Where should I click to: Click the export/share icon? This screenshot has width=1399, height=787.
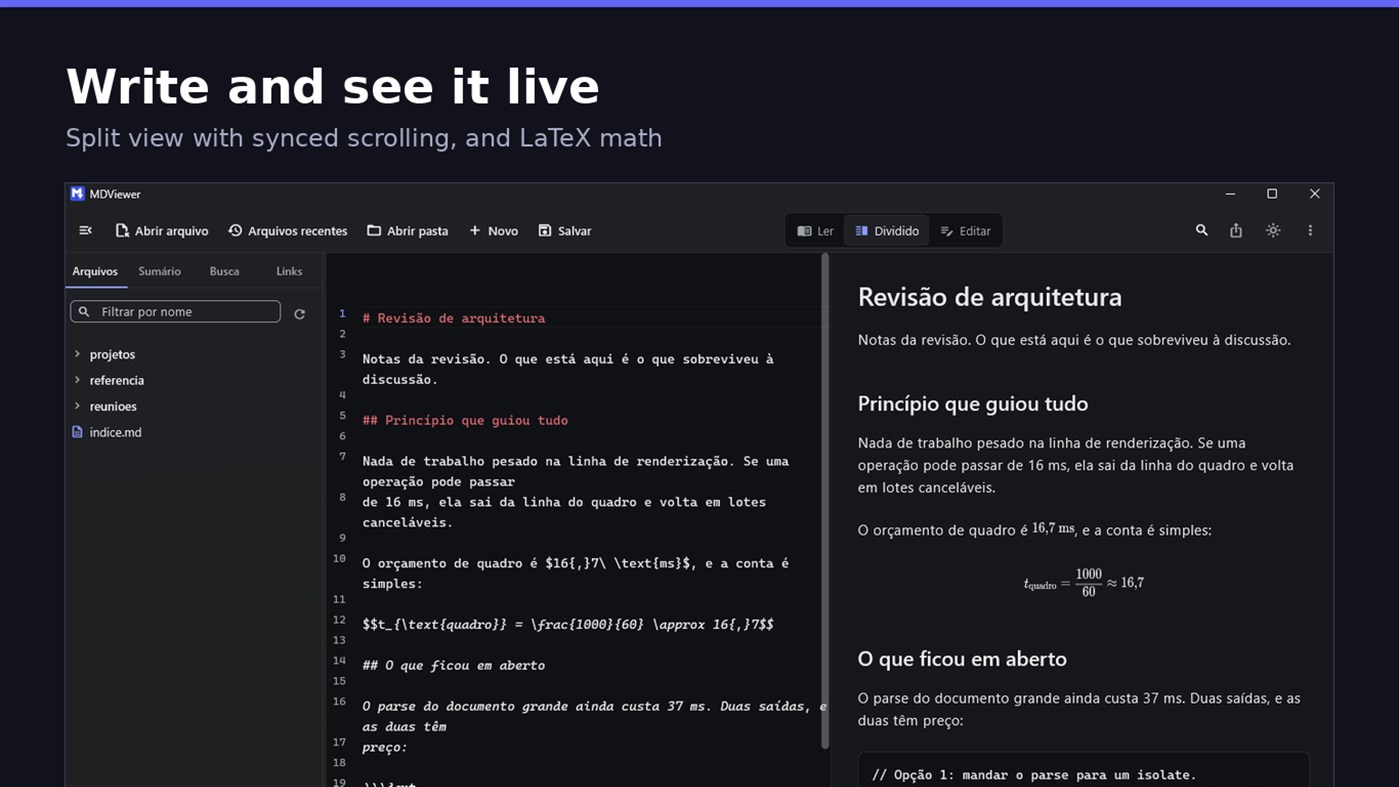(x=1236, y=231)
